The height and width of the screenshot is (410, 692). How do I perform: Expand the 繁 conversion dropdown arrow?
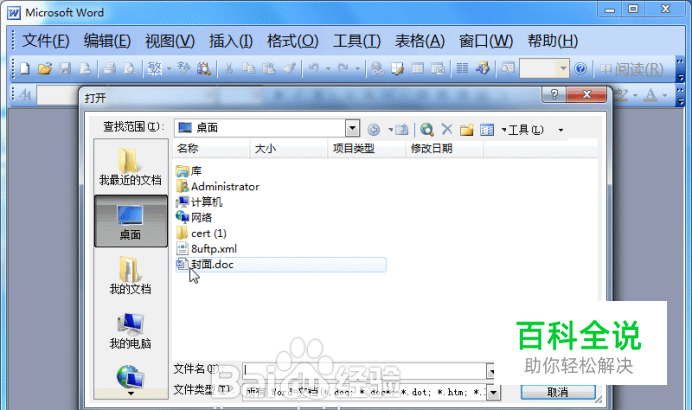[169, 68]
